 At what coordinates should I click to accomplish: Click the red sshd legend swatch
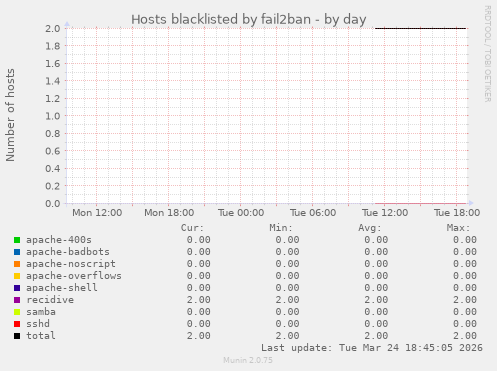[17, 324]
